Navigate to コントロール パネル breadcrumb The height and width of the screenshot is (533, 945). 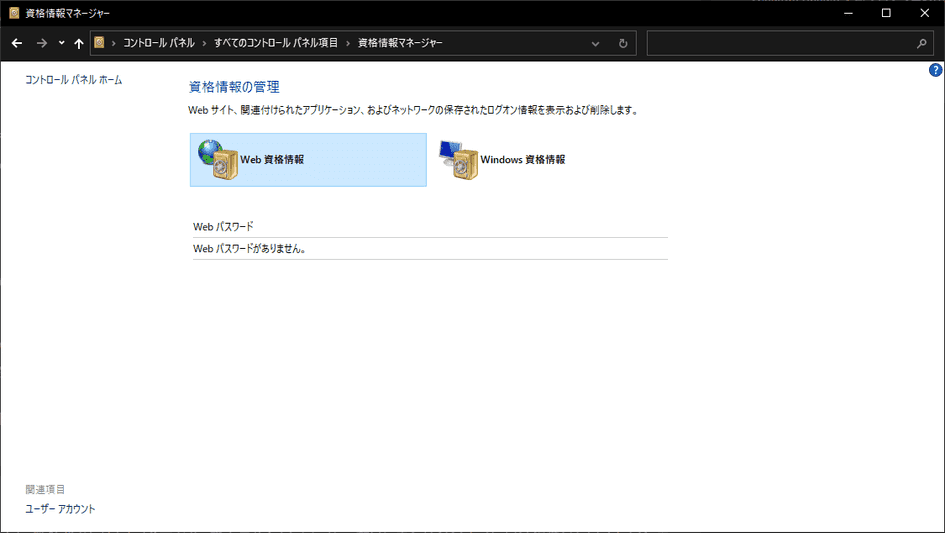[158, 43]
